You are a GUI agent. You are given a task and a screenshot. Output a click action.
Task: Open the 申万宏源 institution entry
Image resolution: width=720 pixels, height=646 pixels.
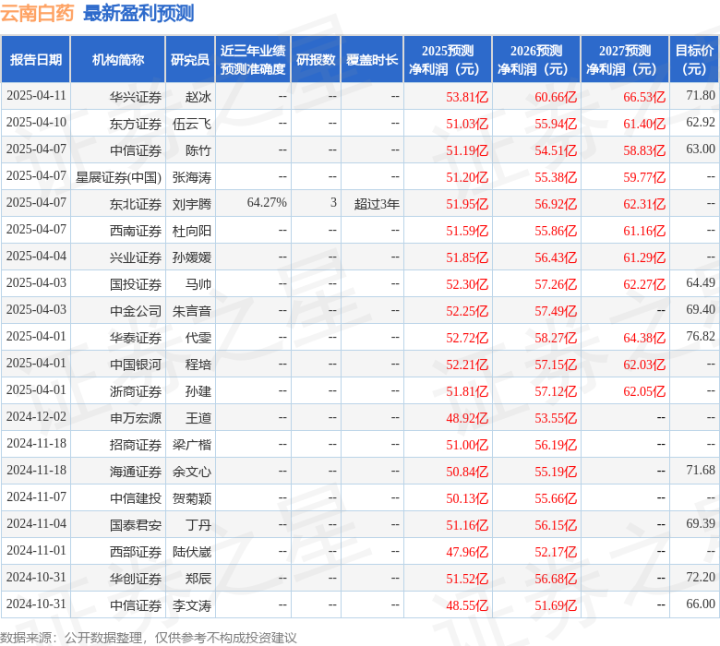tap(135, 417)
